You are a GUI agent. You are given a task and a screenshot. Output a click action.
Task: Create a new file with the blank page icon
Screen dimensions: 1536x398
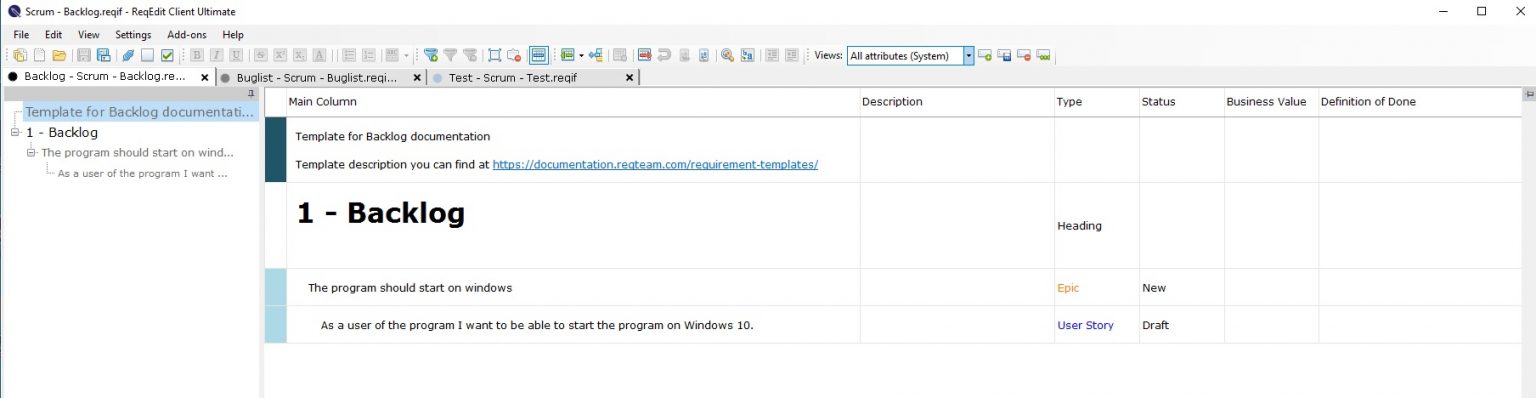[39, 55]
